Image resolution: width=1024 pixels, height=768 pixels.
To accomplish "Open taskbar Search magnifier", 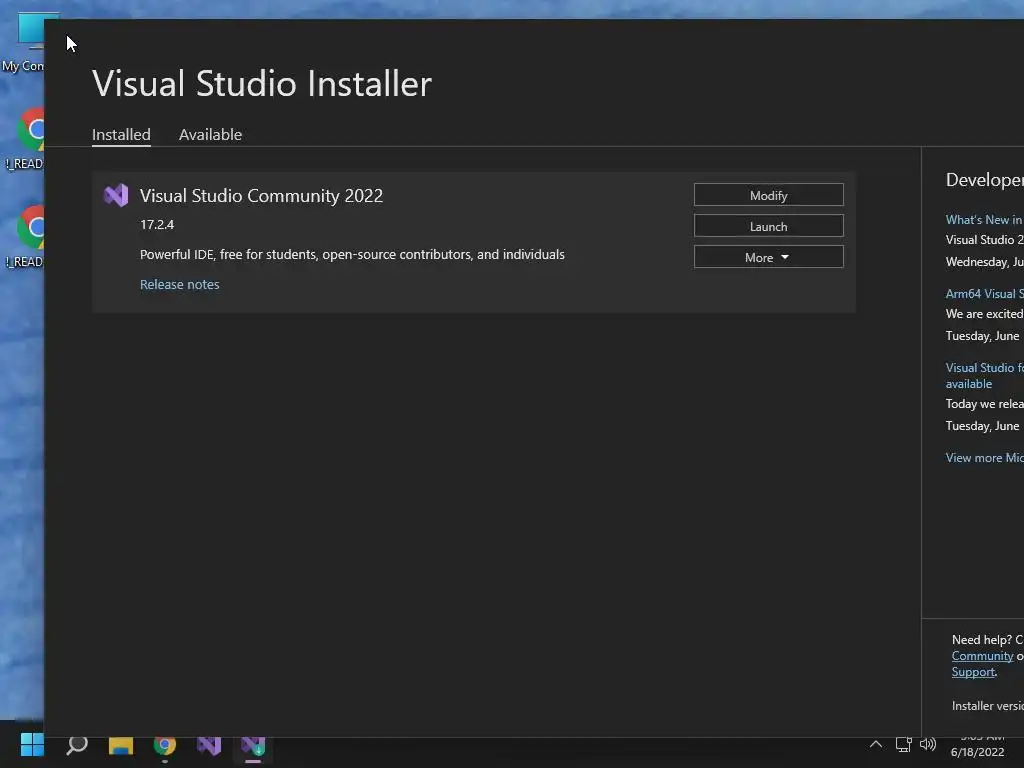I will click(77, 745).
